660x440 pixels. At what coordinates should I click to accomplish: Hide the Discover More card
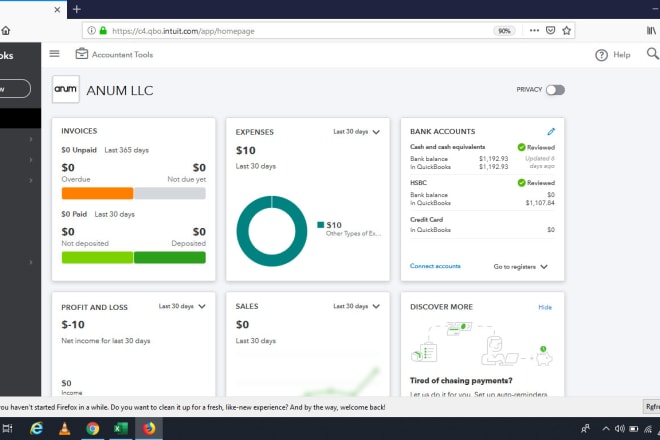(545, 307)
